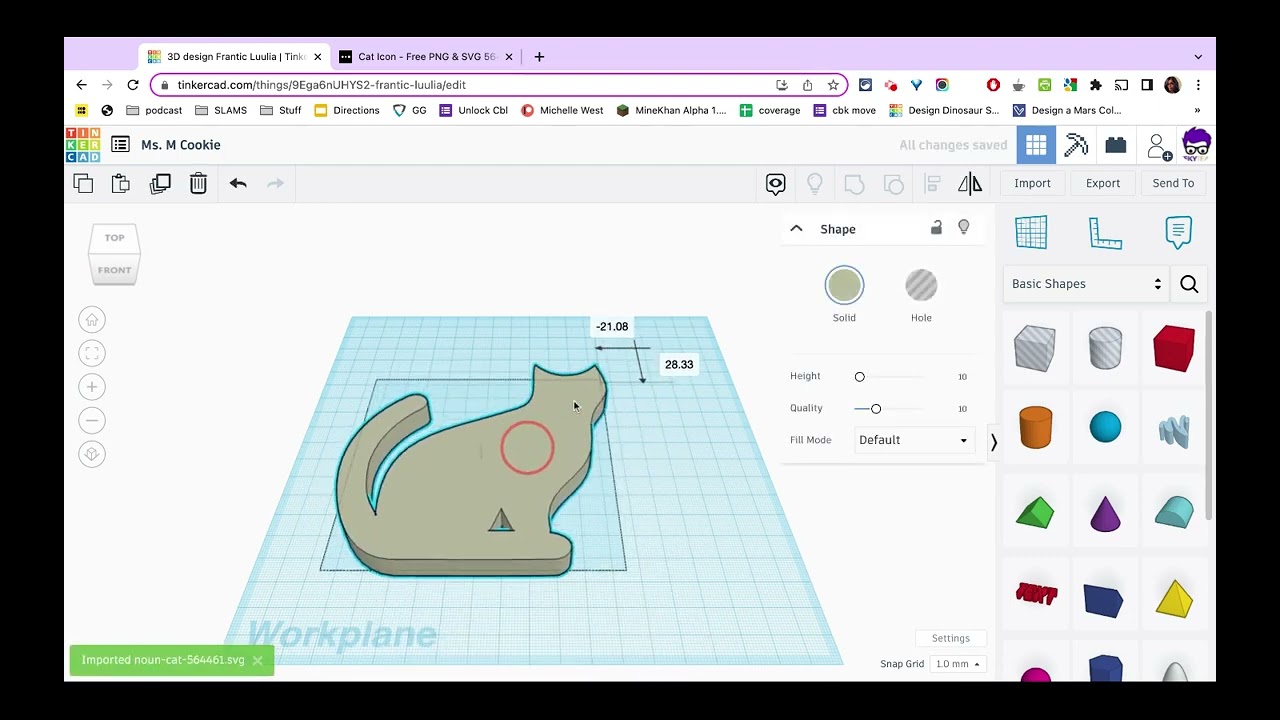Open the Tinkercad designs list icon

coord(120,145)
